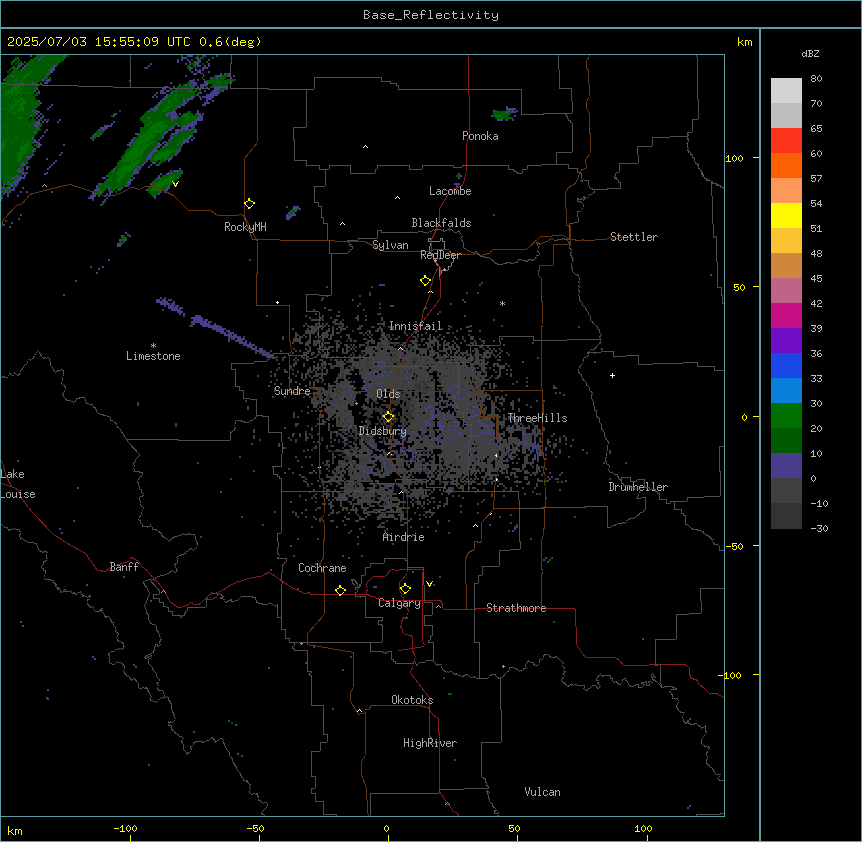Select the Vulcan label

tap(543, 792)
